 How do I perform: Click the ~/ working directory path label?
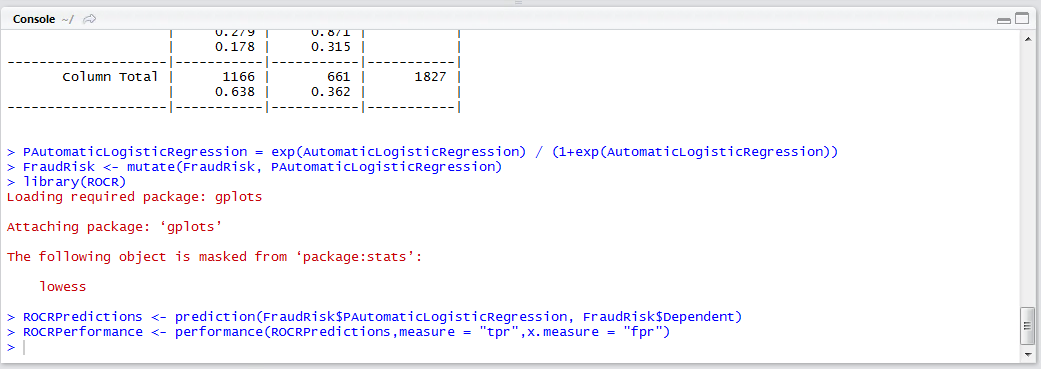(x=67, y=20)
